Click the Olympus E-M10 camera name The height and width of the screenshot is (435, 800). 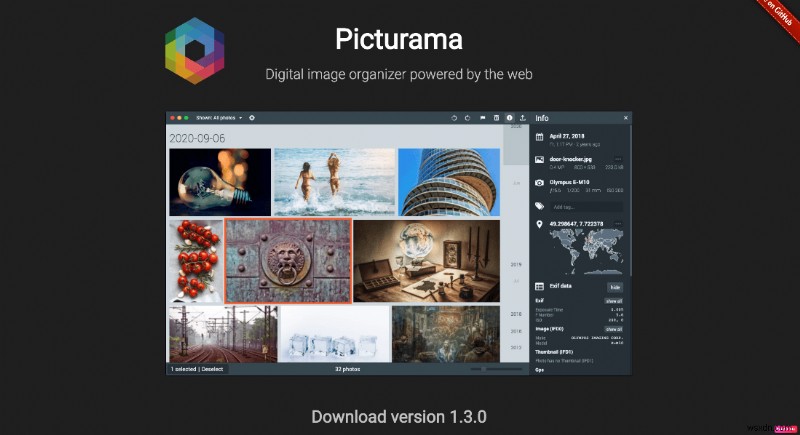pos(569,182)
